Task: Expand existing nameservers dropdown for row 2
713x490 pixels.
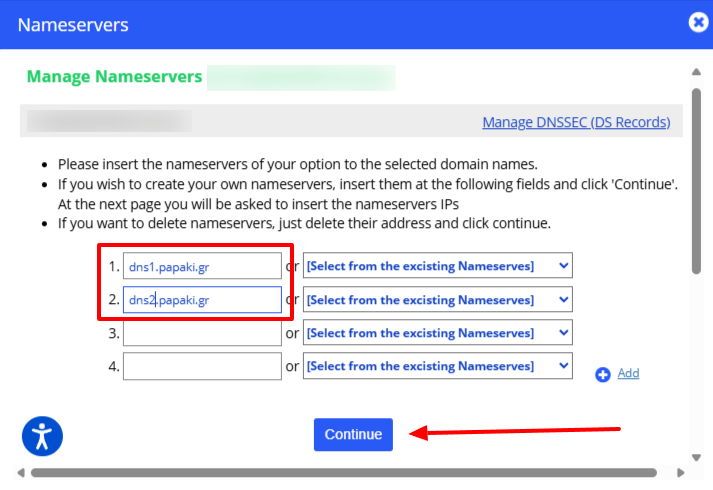Action: pyautogui.click(x=437, y=299)
